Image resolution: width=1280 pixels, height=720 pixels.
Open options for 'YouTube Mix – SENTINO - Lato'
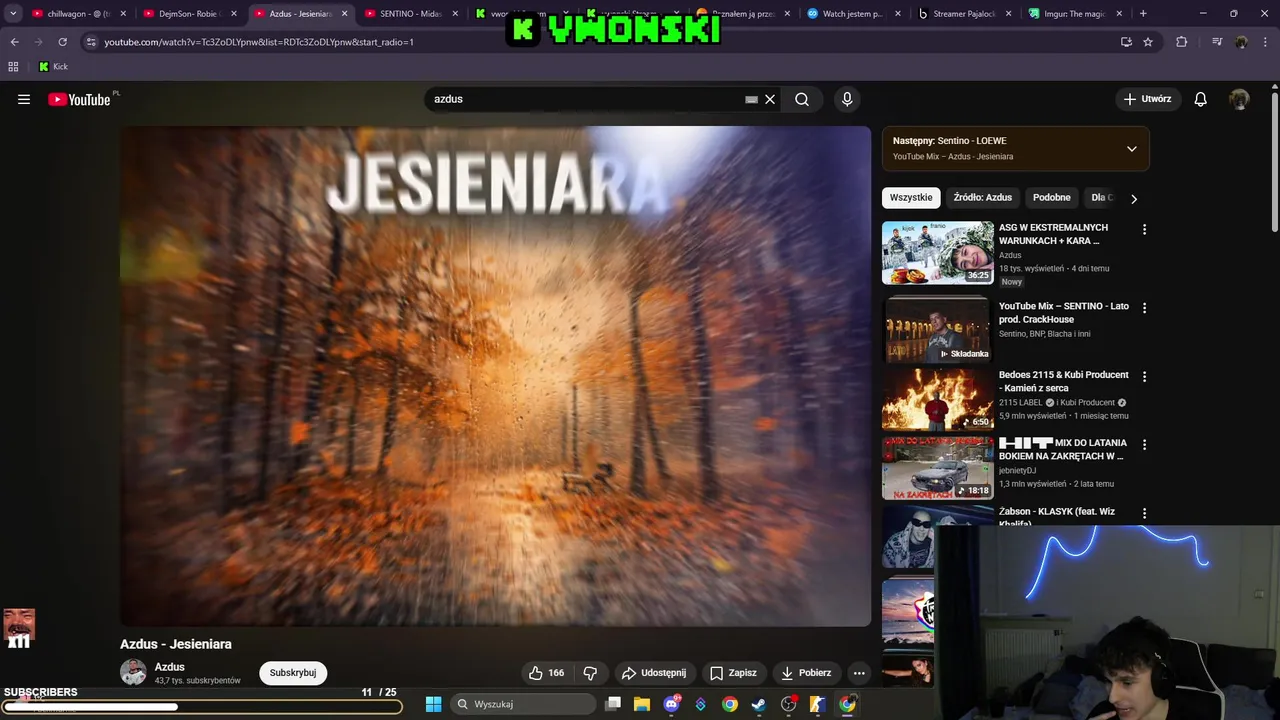[x=1144, y=308]
